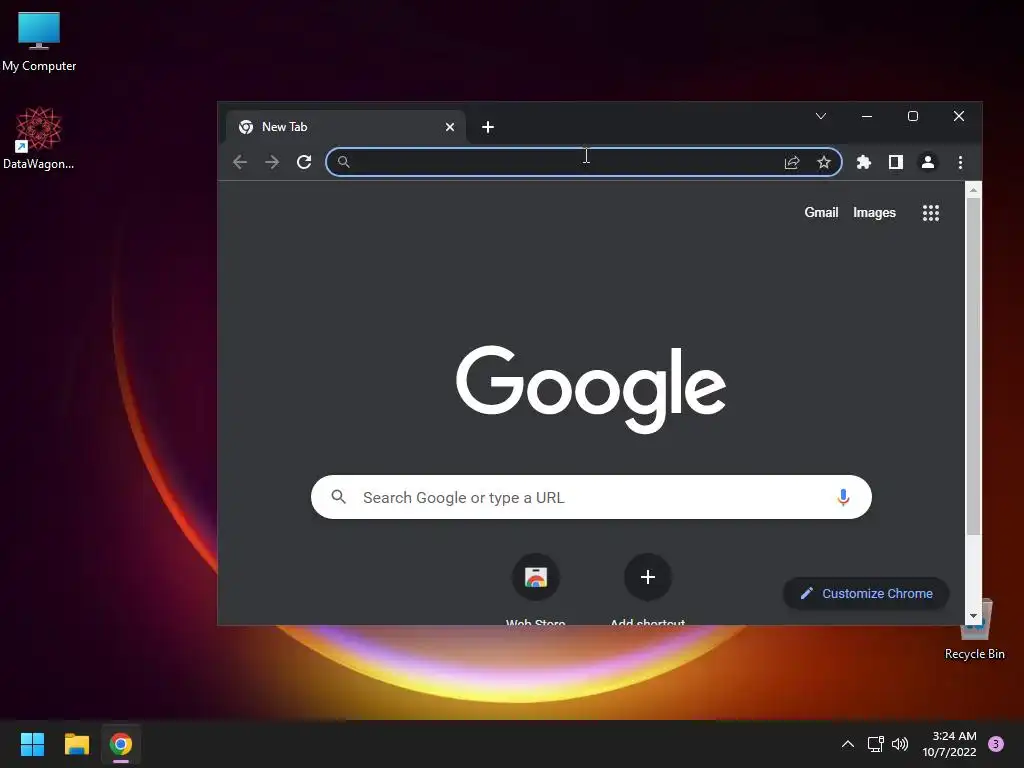
Task: Click the magnifier in Google search box
Action: [338, 497]
